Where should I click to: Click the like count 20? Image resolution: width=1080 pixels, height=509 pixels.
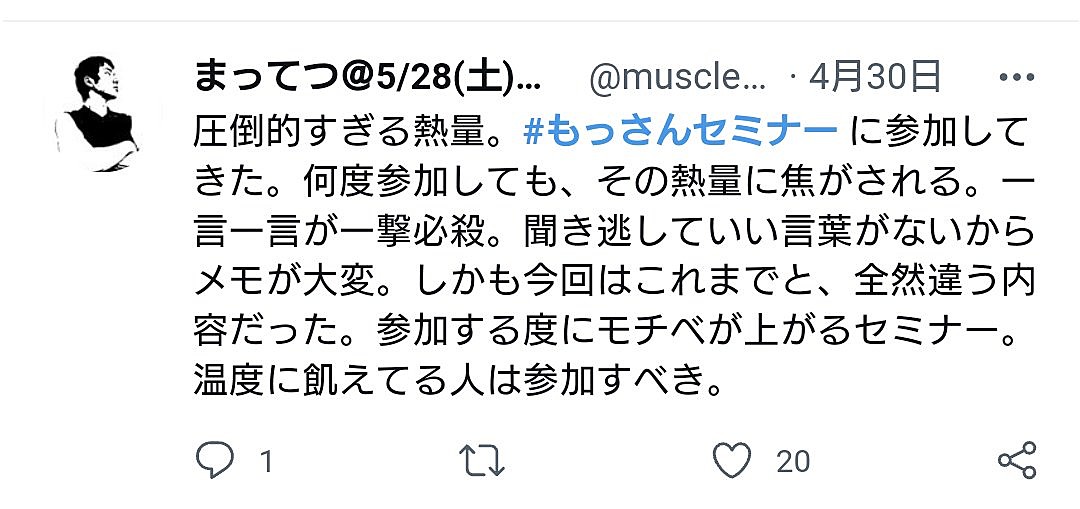coord(793,461)
